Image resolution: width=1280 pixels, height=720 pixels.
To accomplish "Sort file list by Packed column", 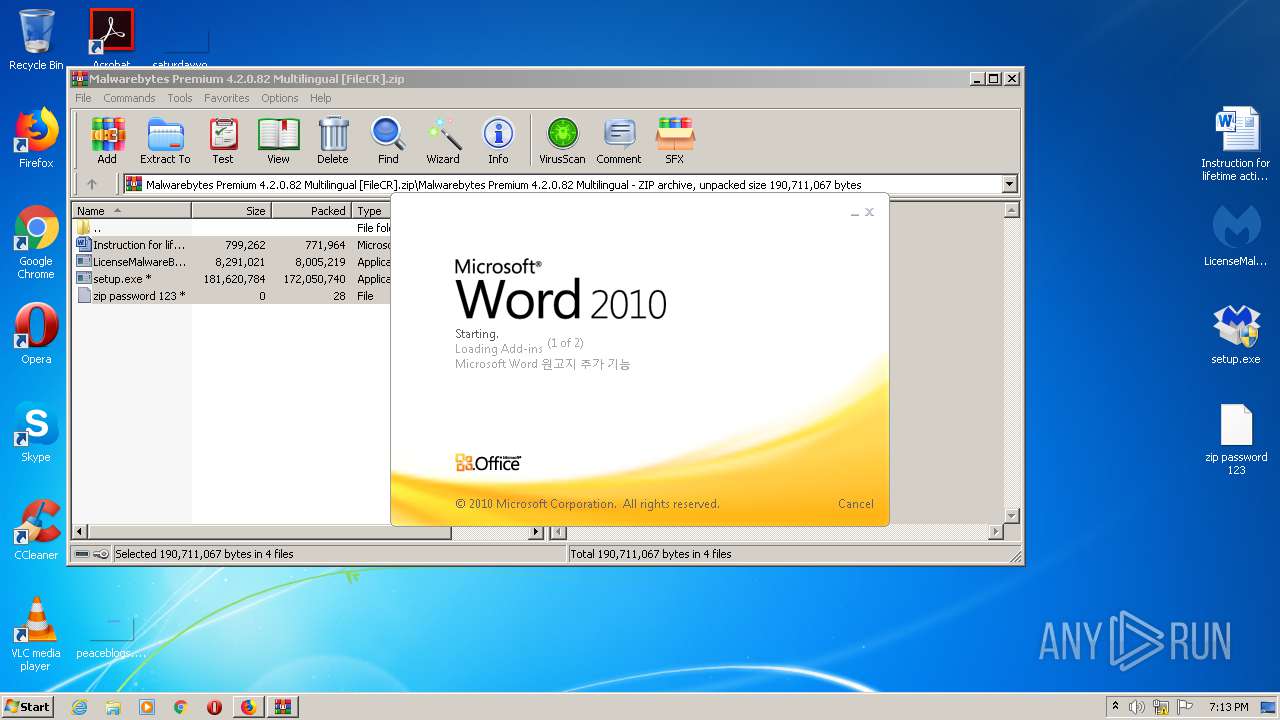I will pyautogui.click(x=311, y=211).
